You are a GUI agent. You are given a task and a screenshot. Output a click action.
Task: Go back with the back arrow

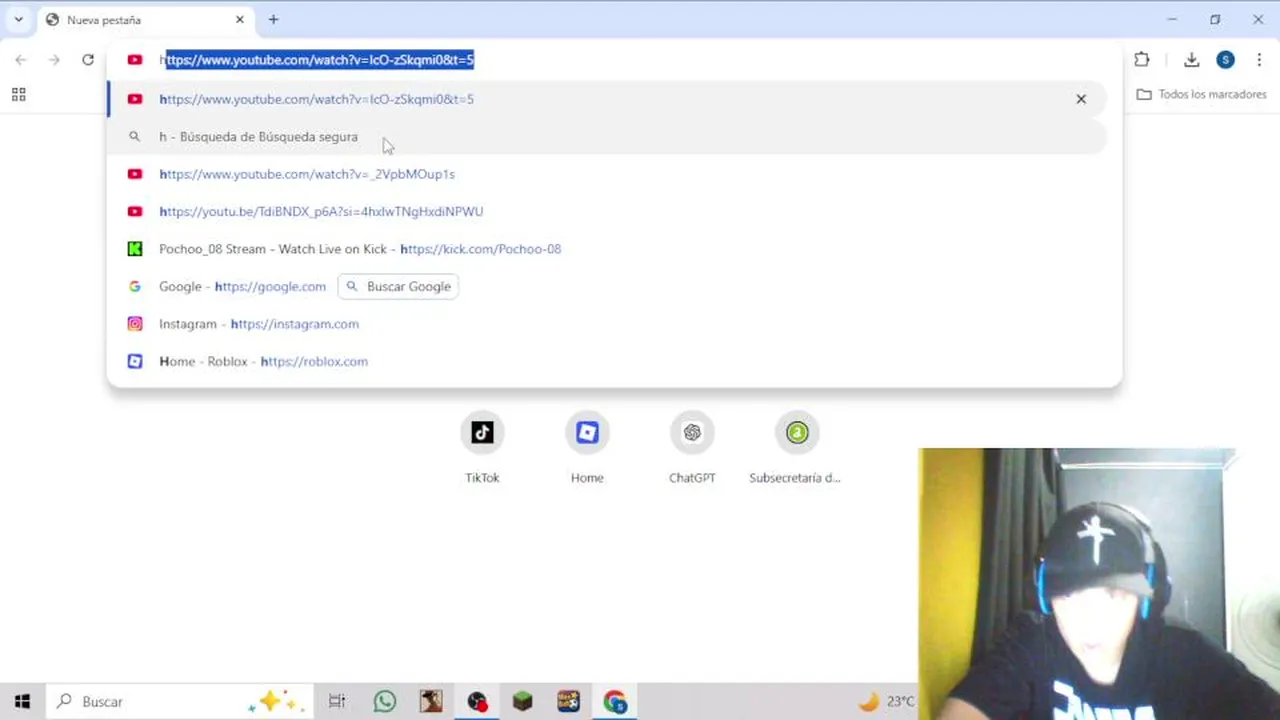[x=21, y=60]
